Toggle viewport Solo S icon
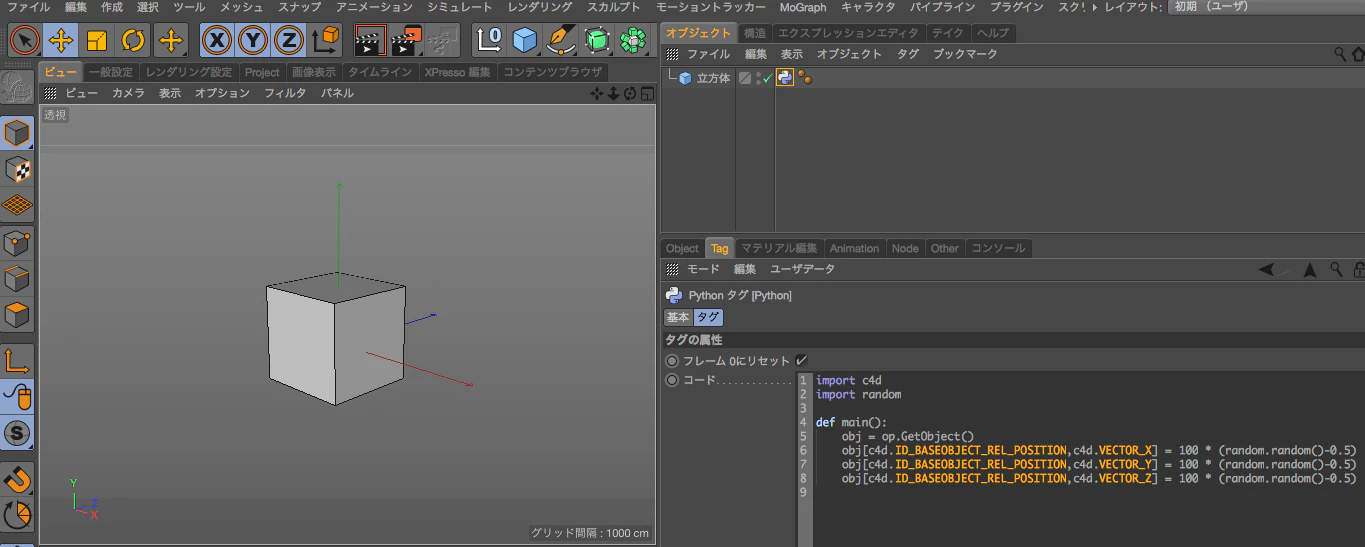The height and width of the screenshot is (547, 1365). [x=17, y=433]
